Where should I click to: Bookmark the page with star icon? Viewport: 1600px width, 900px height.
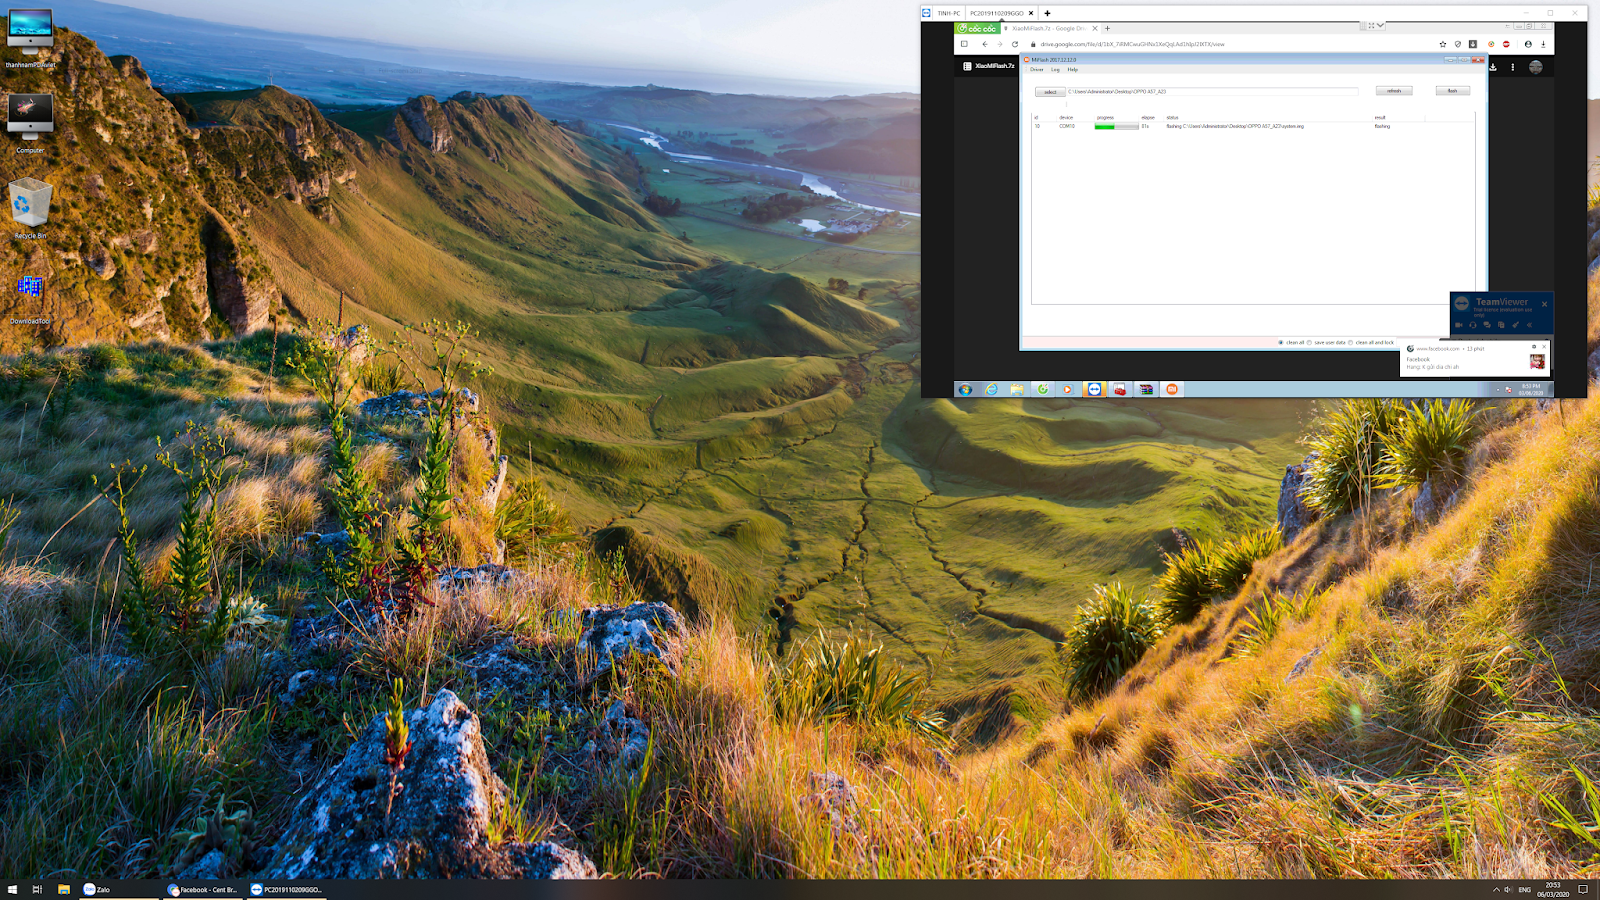[1443, 44]
